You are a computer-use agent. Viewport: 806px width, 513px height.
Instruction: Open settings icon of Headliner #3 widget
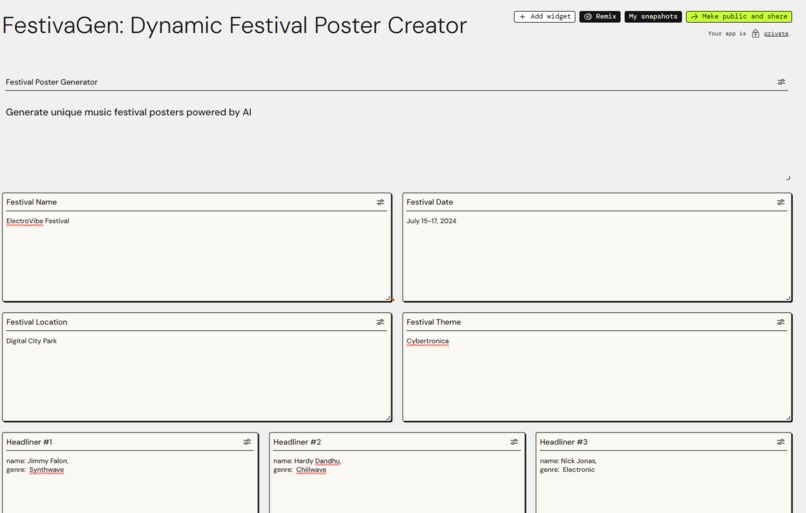pos(780,442)
